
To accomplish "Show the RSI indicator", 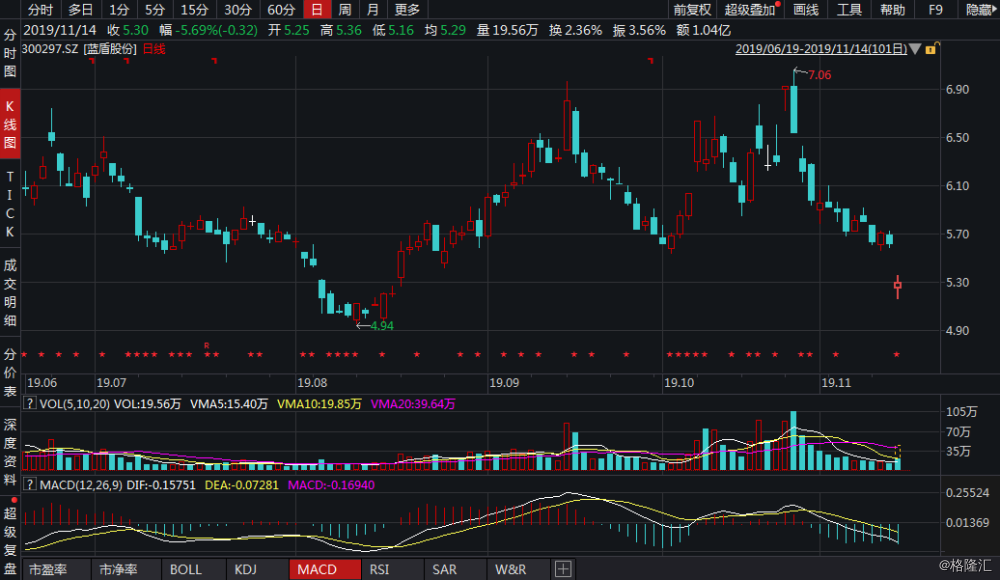I will click(379, 569).
